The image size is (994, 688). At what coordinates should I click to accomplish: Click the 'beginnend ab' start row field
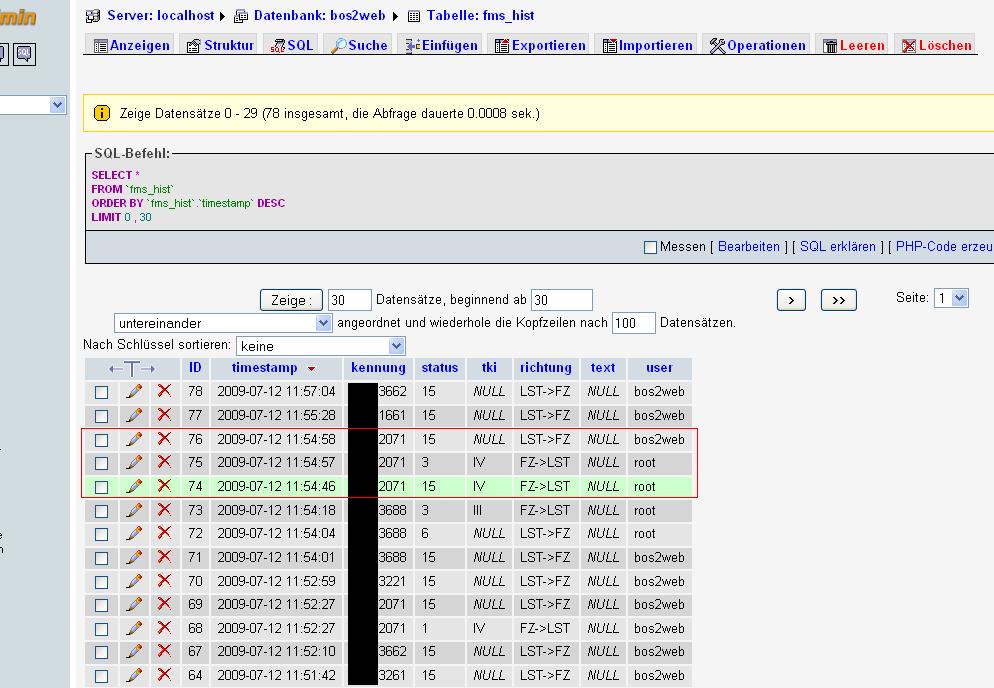click(561, 300)
